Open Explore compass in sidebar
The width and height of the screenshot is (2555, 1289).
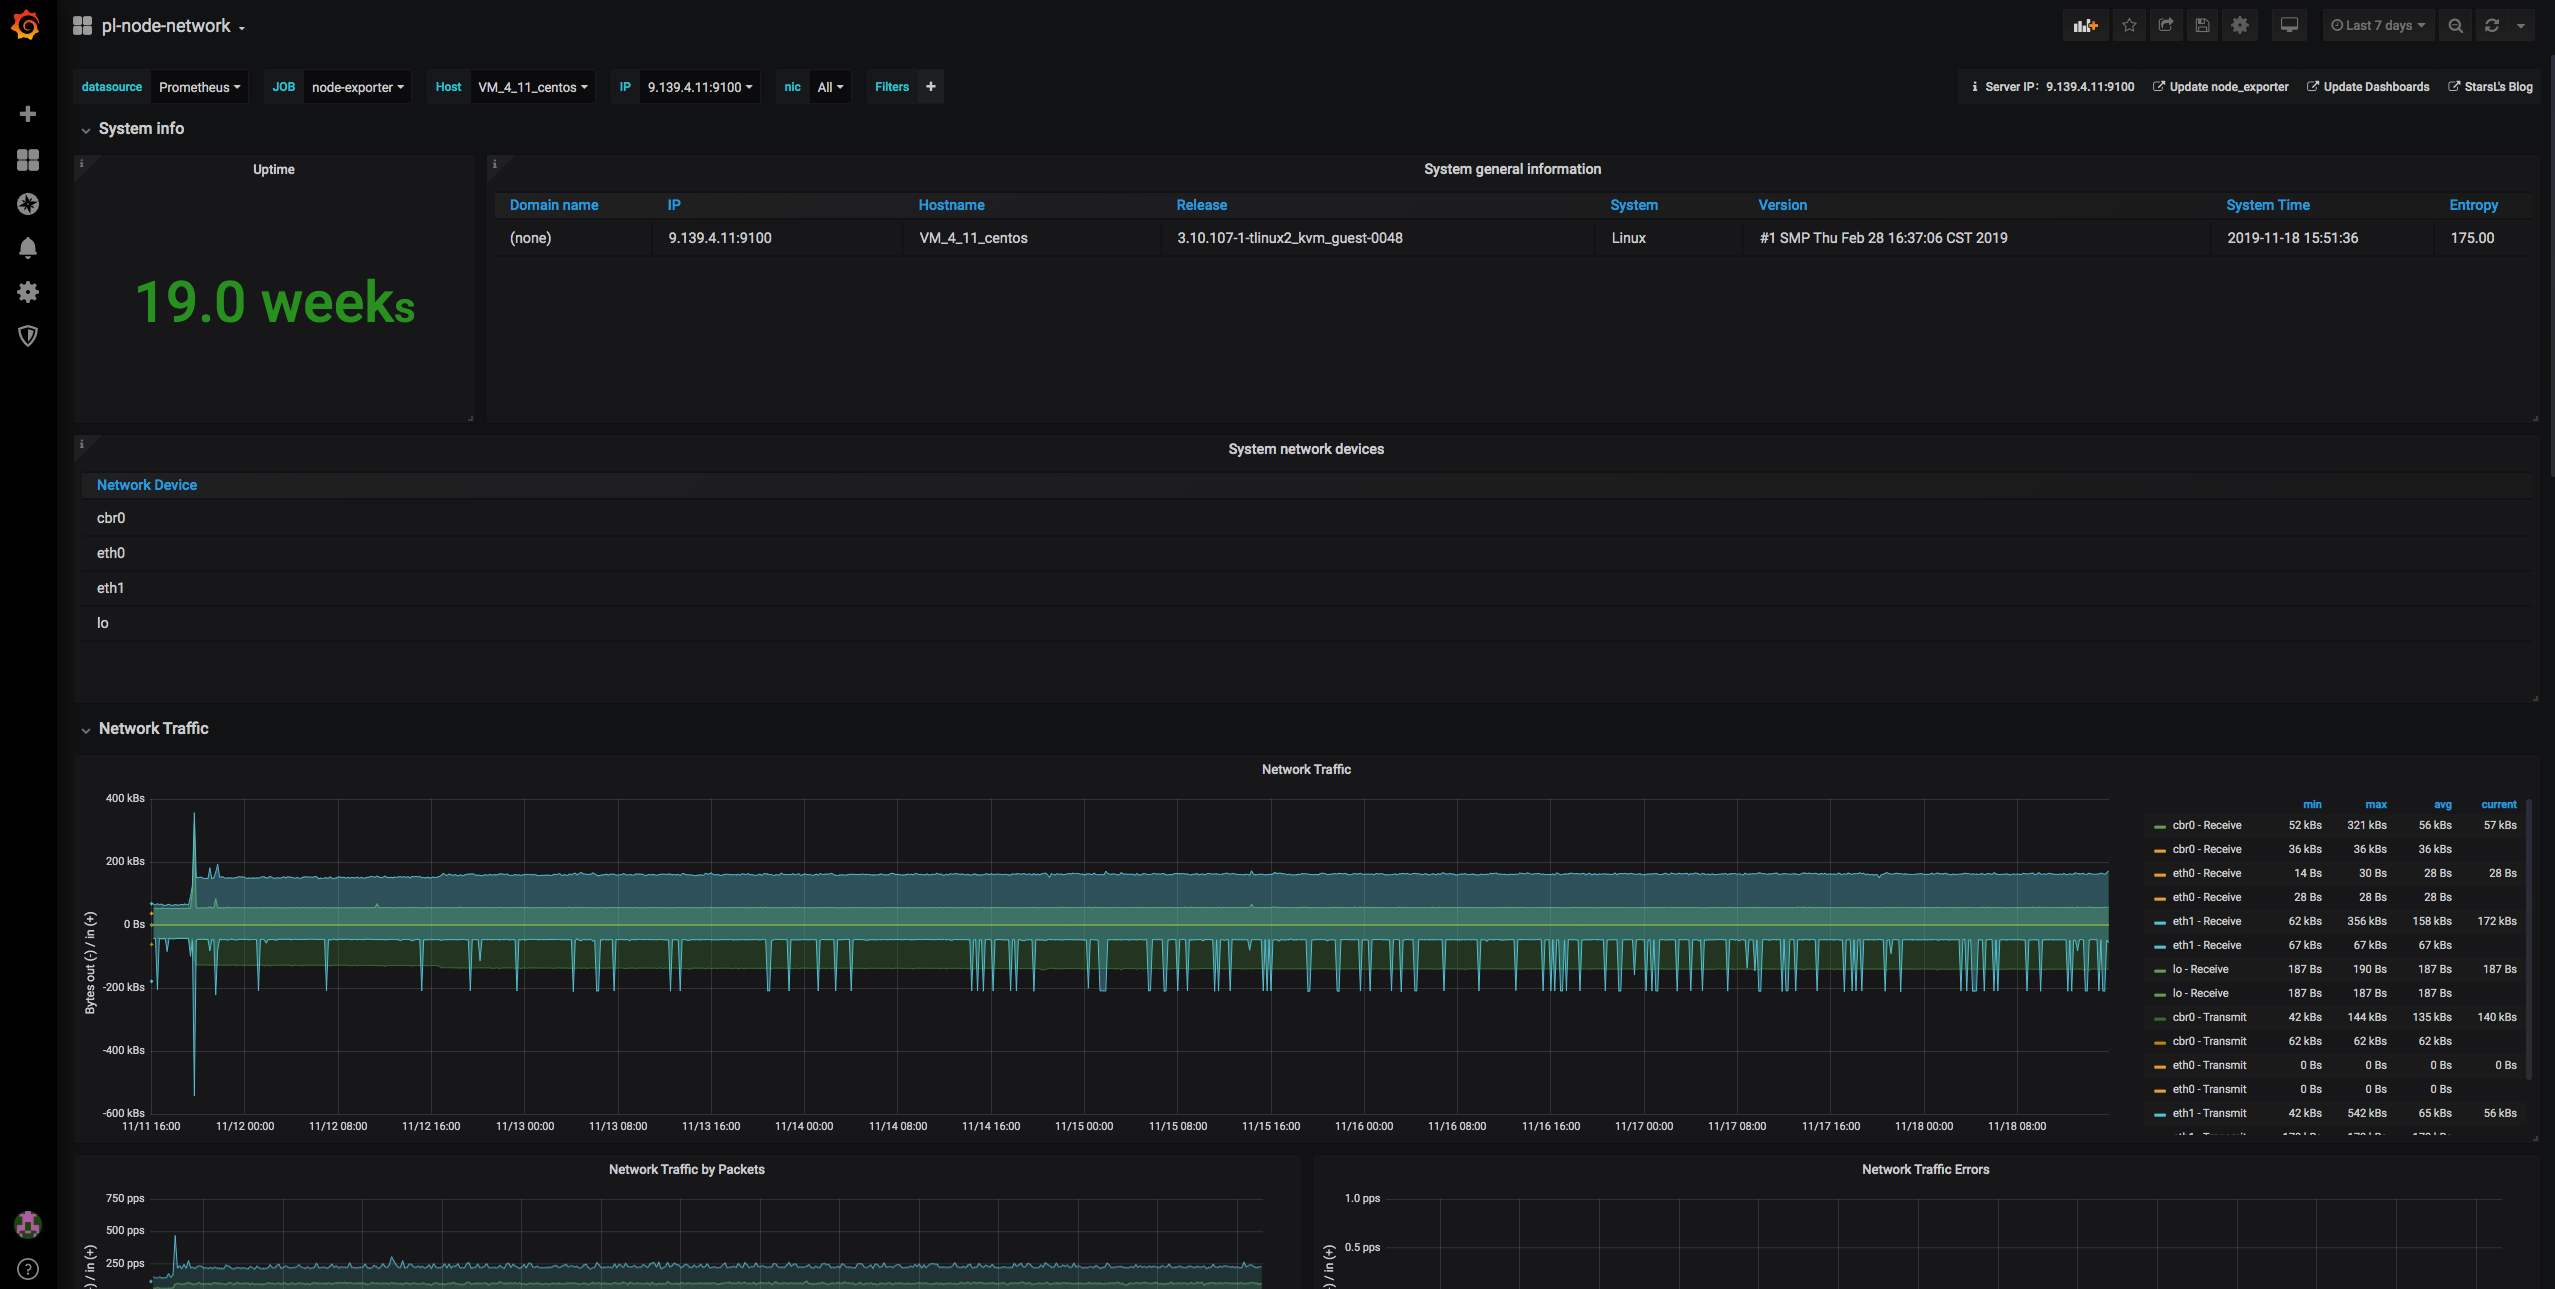click(x=28, y=204)
